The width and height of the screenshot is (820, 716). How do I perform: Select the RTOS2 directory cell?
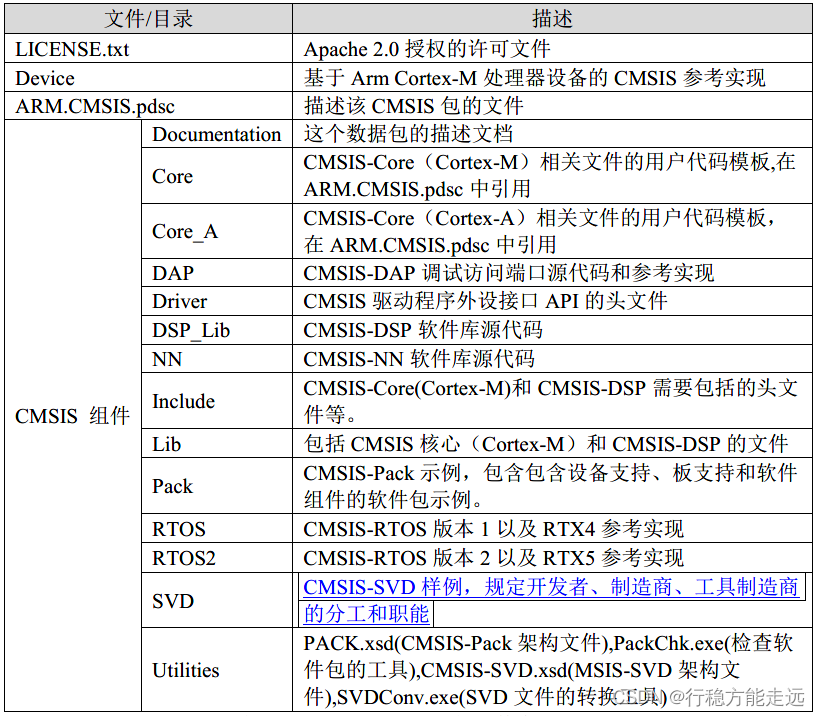click(x=217, y=558)
